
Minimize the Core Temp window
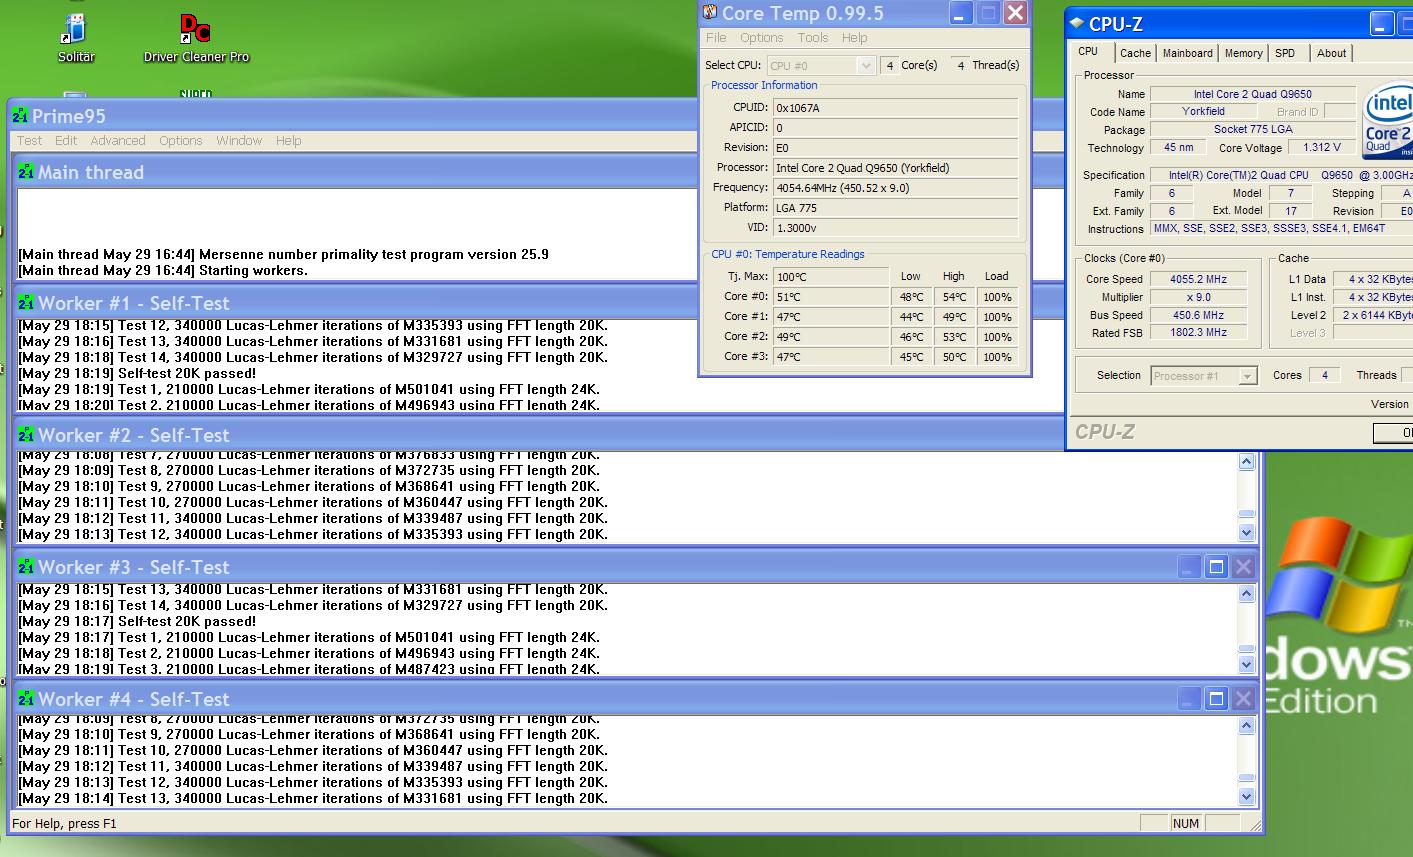pos(961,13)
